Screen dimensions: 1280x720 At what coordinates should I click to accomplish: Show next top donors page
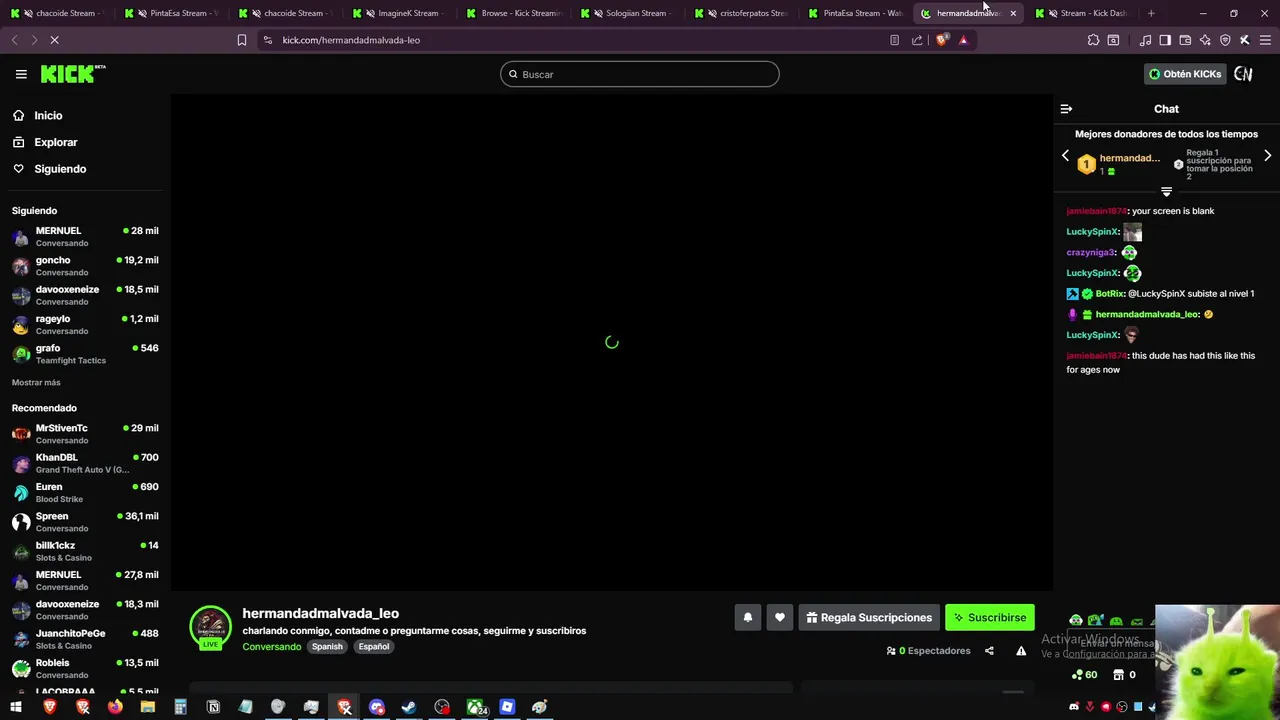click(x=1268, y=156)
